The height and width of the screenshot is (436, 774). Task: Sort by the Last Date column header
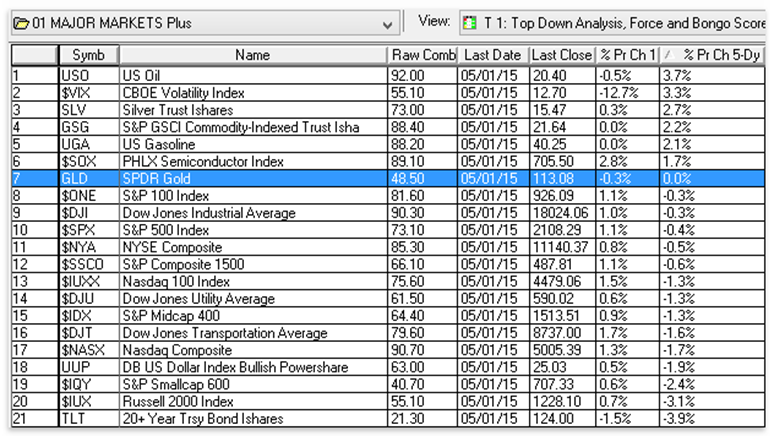[x=493, y=55]
